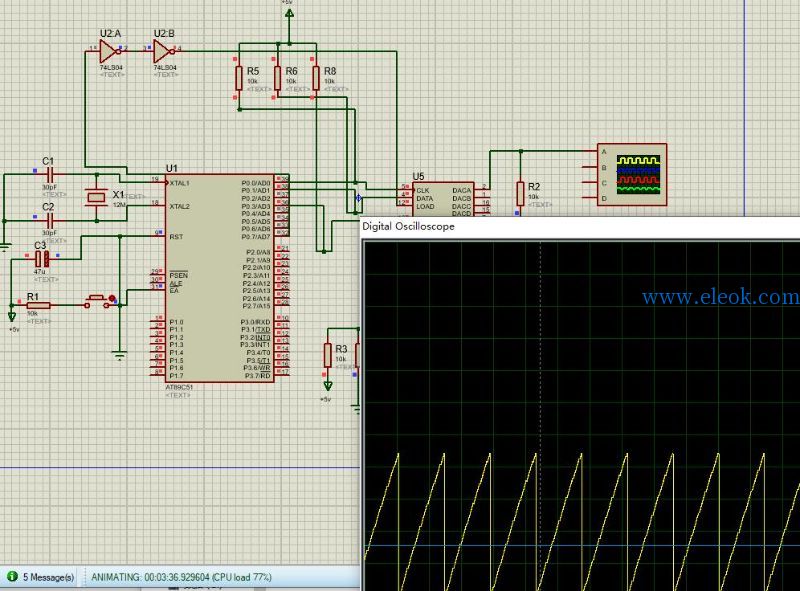Viewport: 800px width, 591px height.
Task: Click resistor R3 symbol
Action: pyautogui.click(x=328, y=355)
